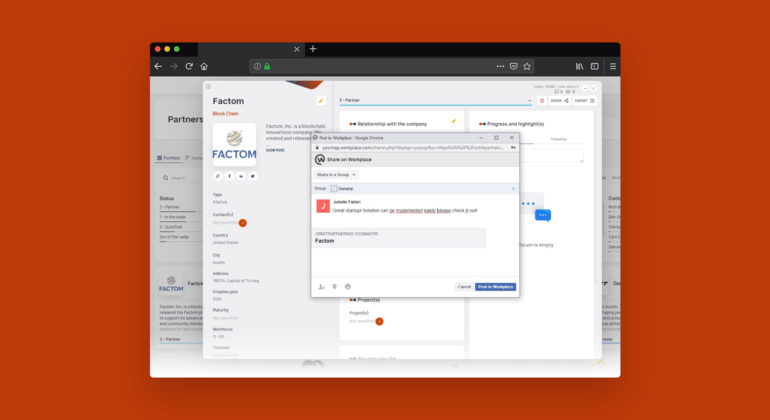The image size is (770, 420).
Task: Open the Firefox library icon
Action: (579, 66)
